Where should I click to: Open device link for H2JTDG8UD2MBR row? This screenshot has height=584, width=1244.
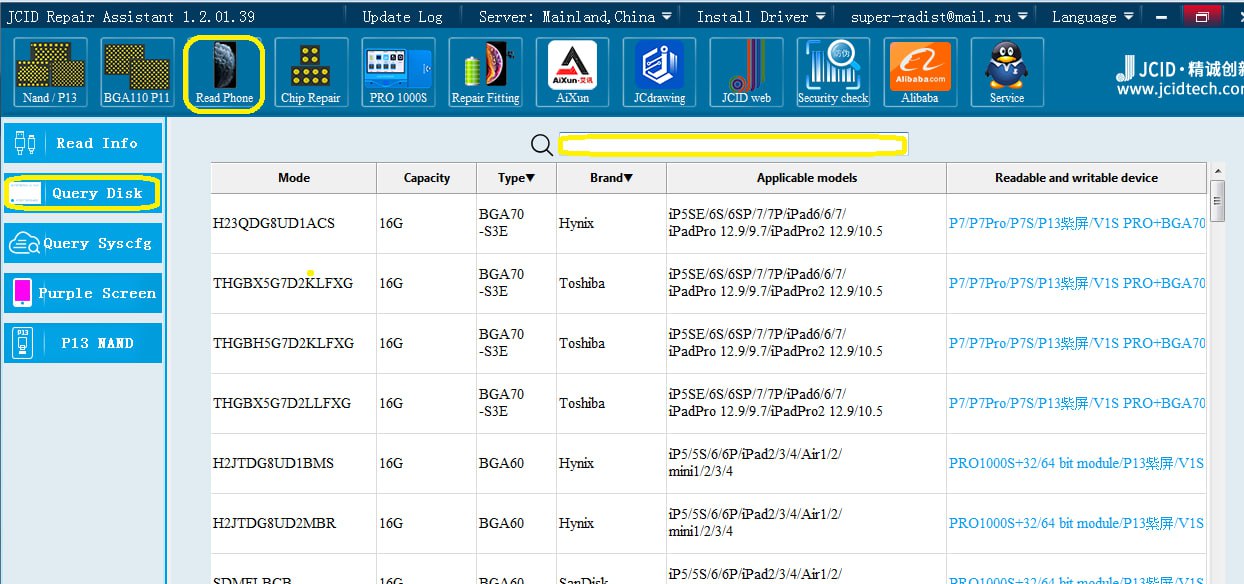pos(1076,523)
